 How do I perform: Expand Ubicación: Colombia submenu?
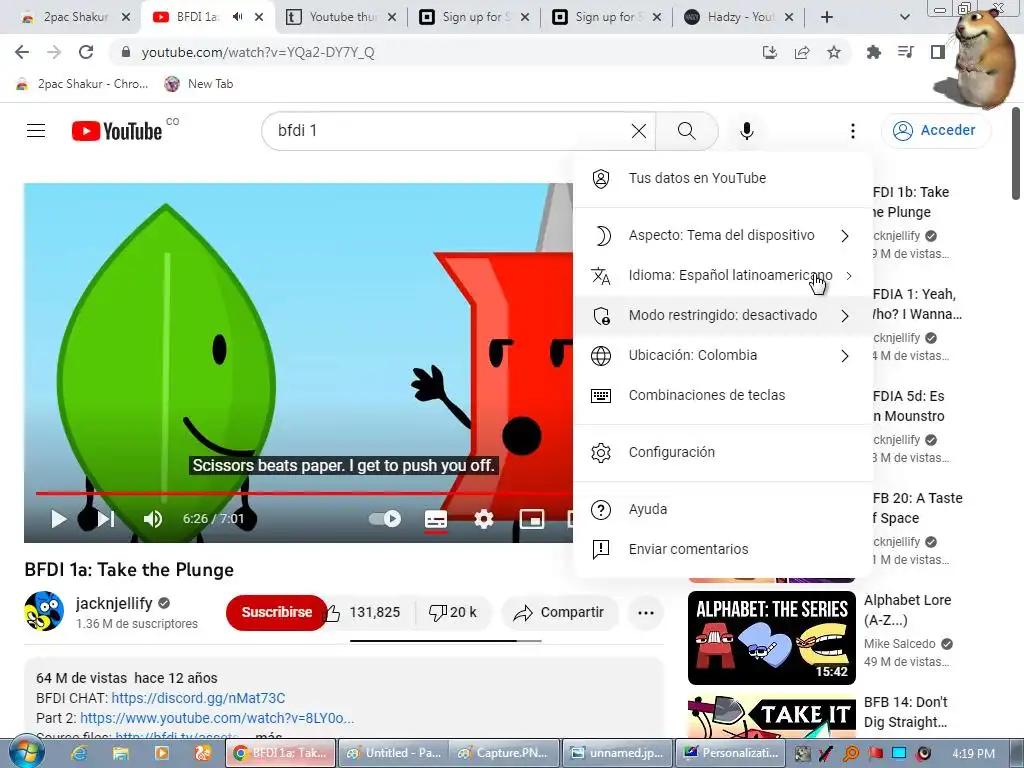723,355
